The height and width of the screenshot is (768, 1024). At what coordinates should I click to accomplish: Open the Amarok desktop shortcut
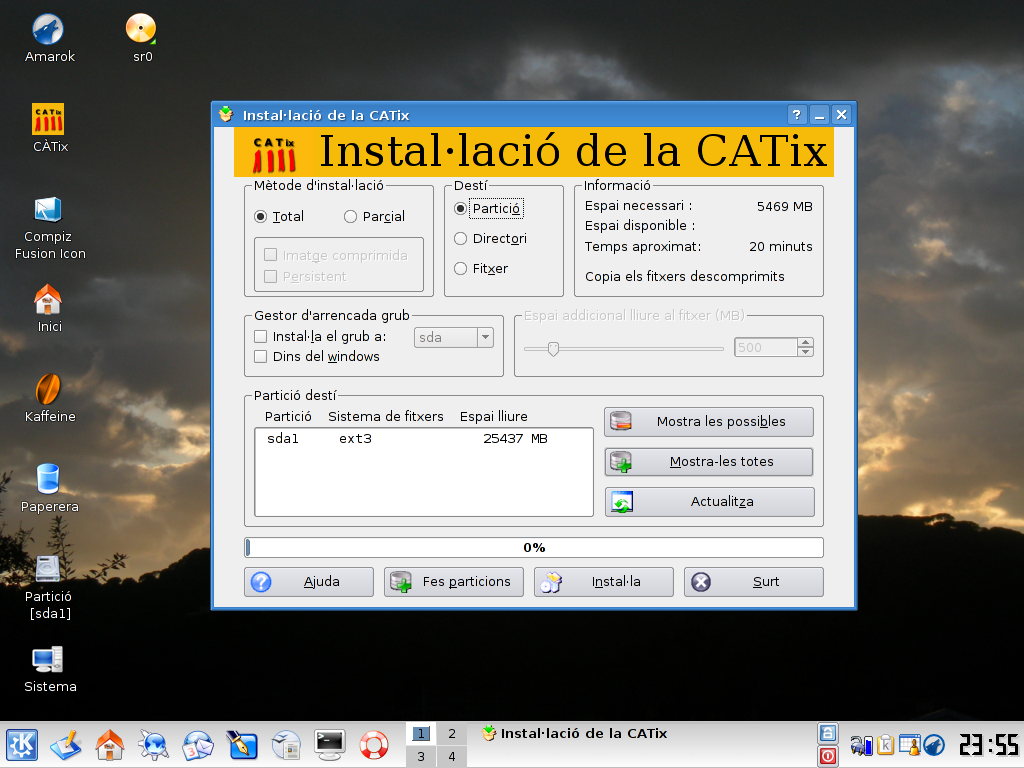49,39
